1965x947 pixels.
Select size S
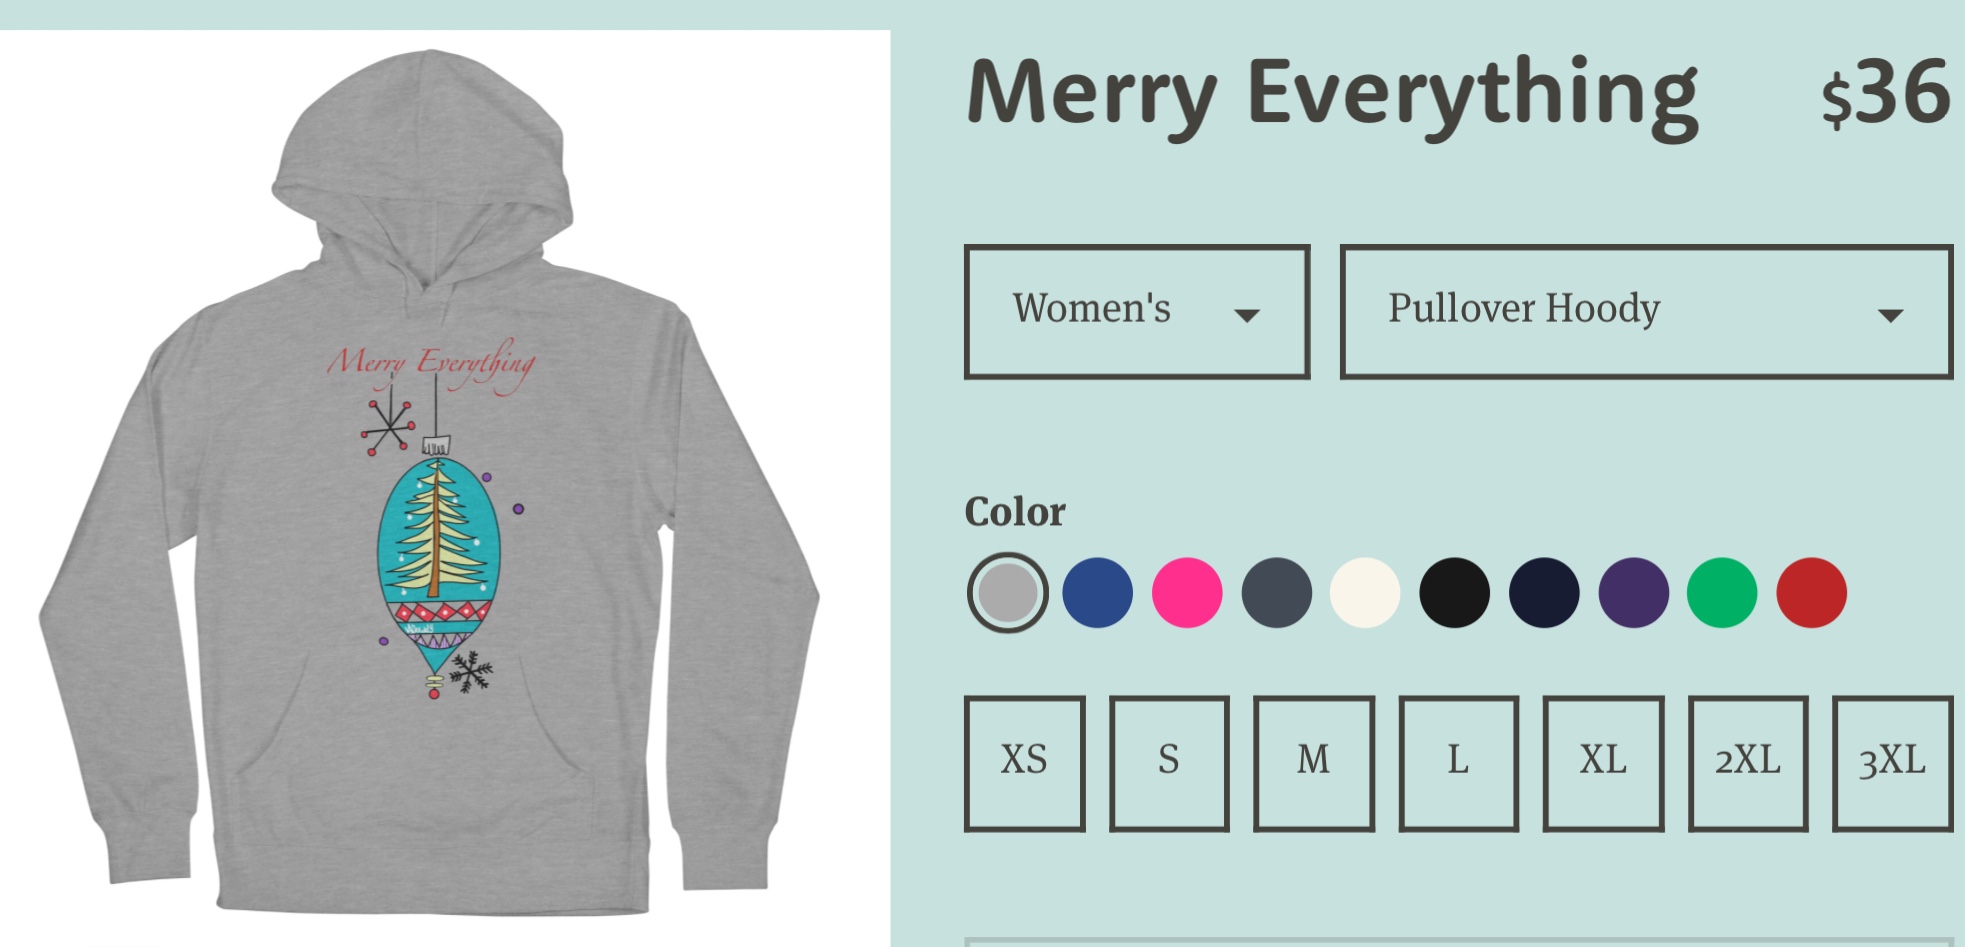coord(1169,764)
